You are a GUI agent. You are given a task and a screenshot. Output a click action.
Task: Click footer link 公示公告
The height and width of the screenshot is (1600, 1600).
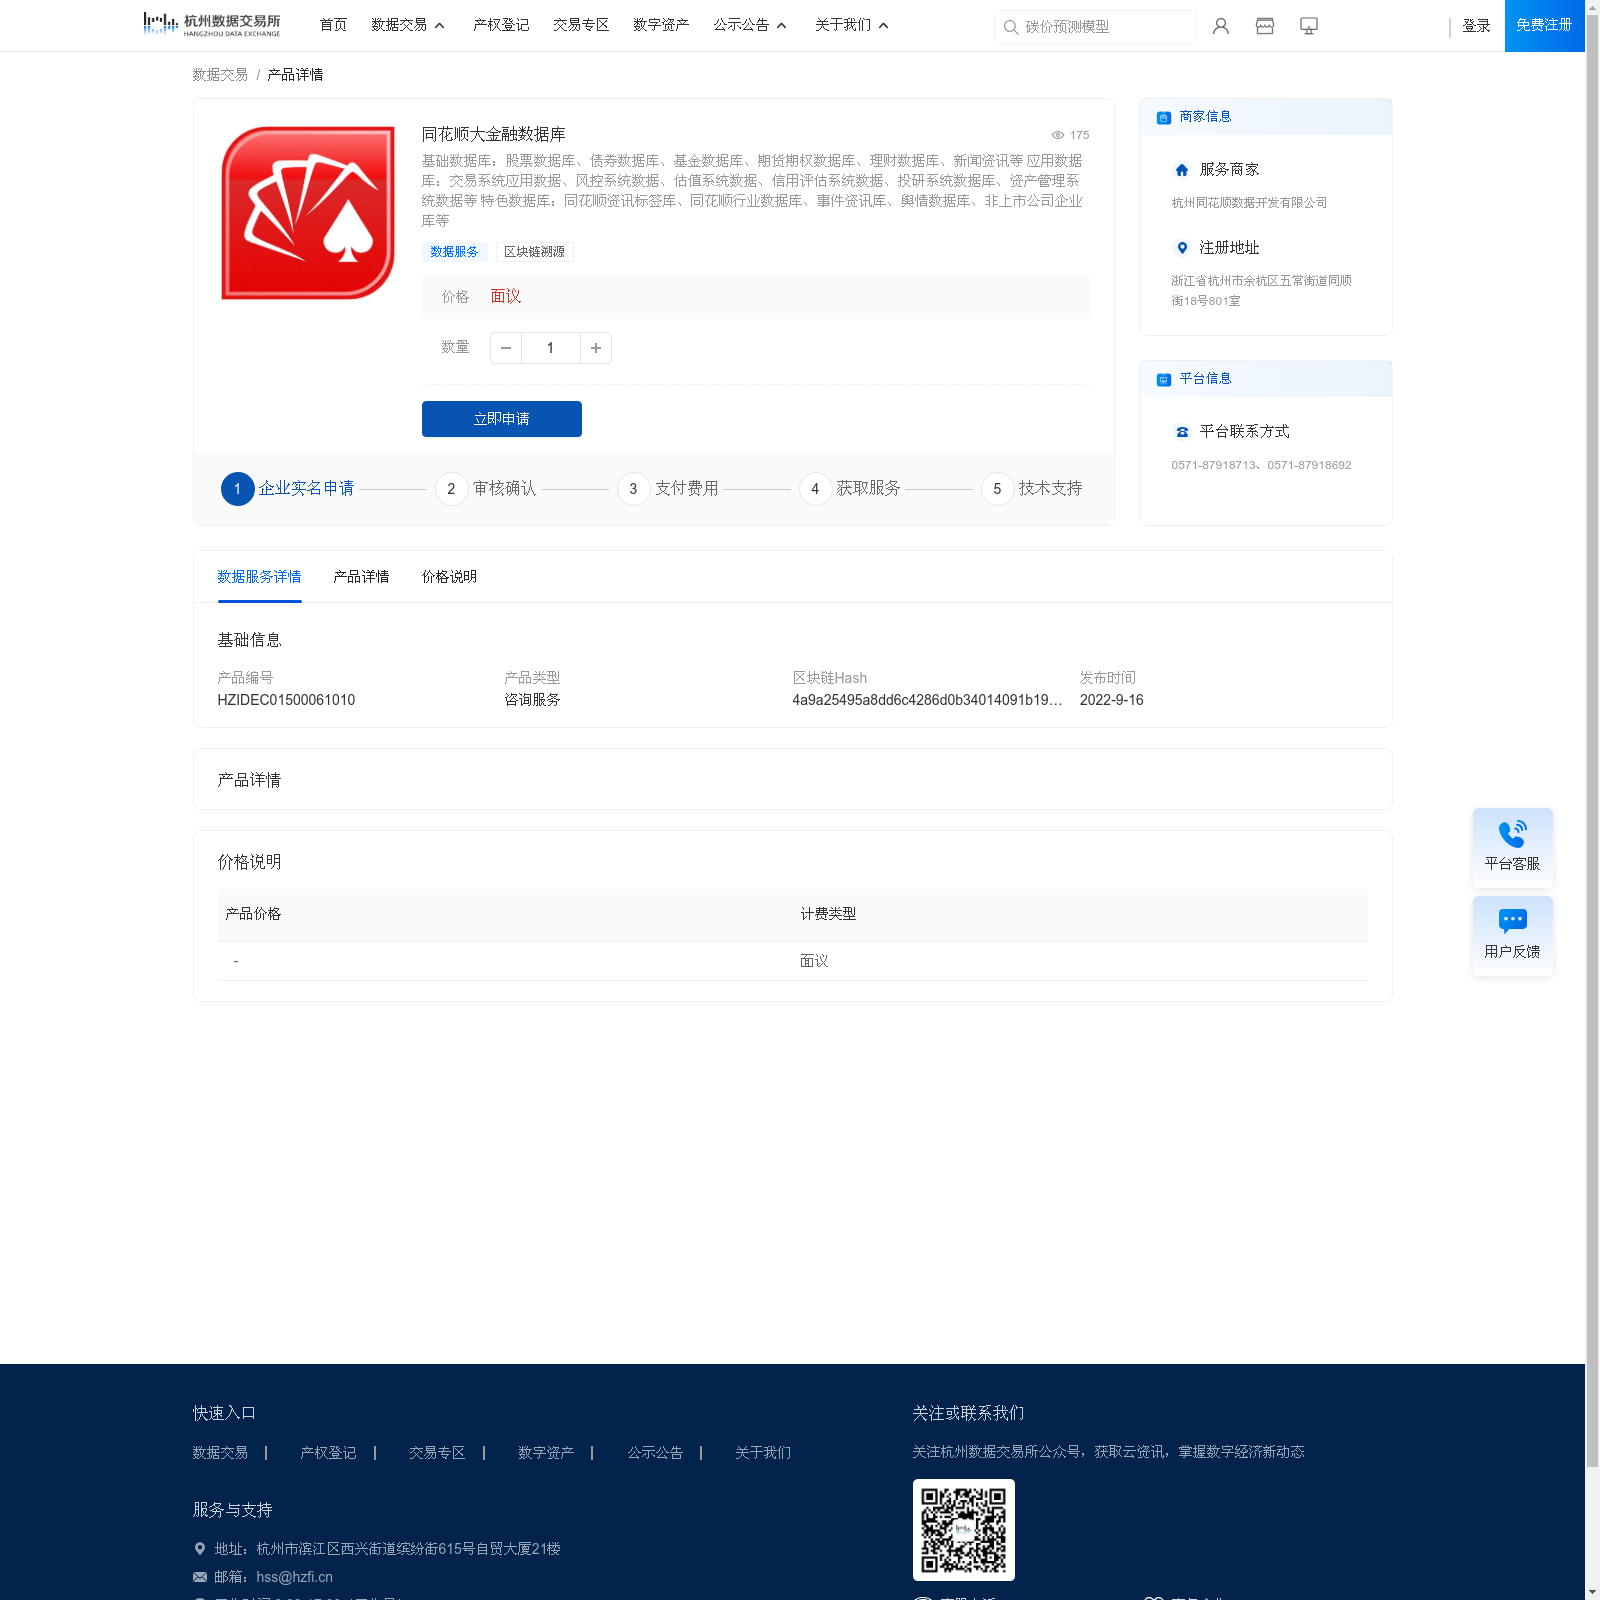click(x=655, y=1453)
